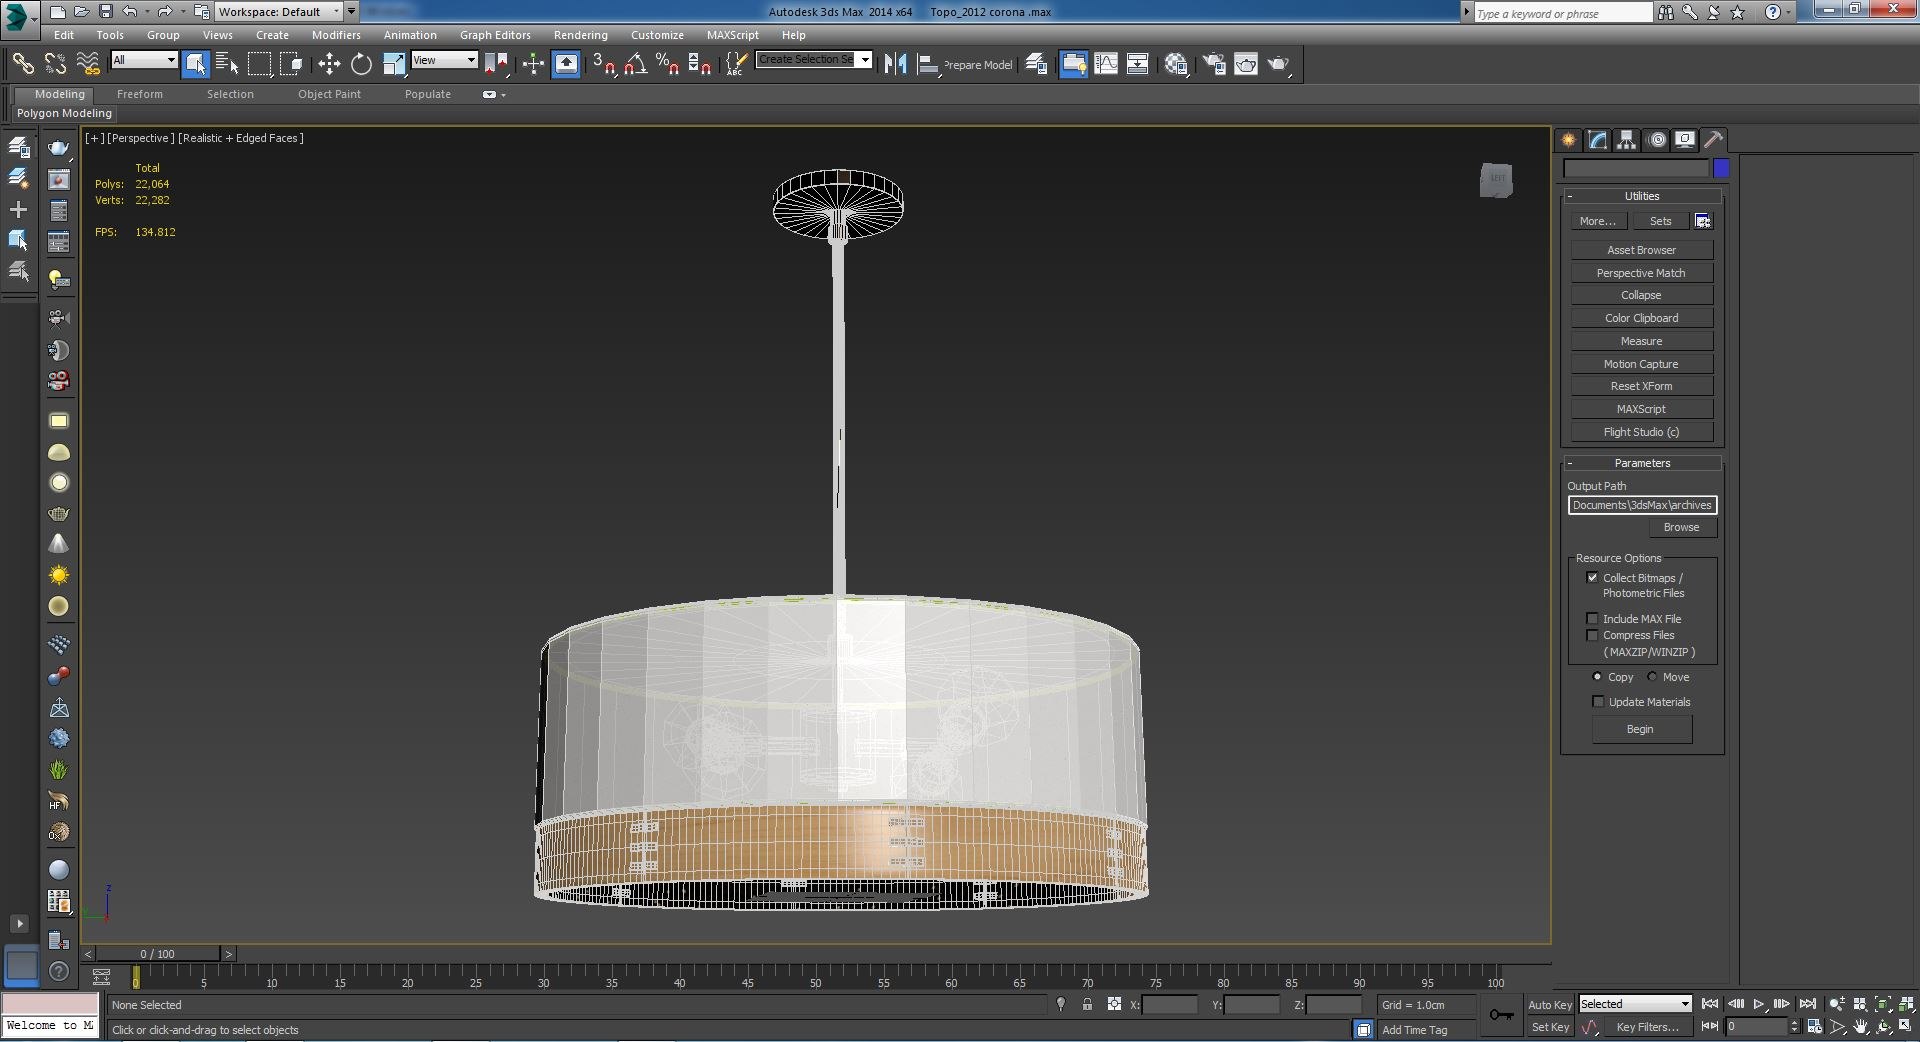Click the 0 / 100 time slider

(158, 954)
